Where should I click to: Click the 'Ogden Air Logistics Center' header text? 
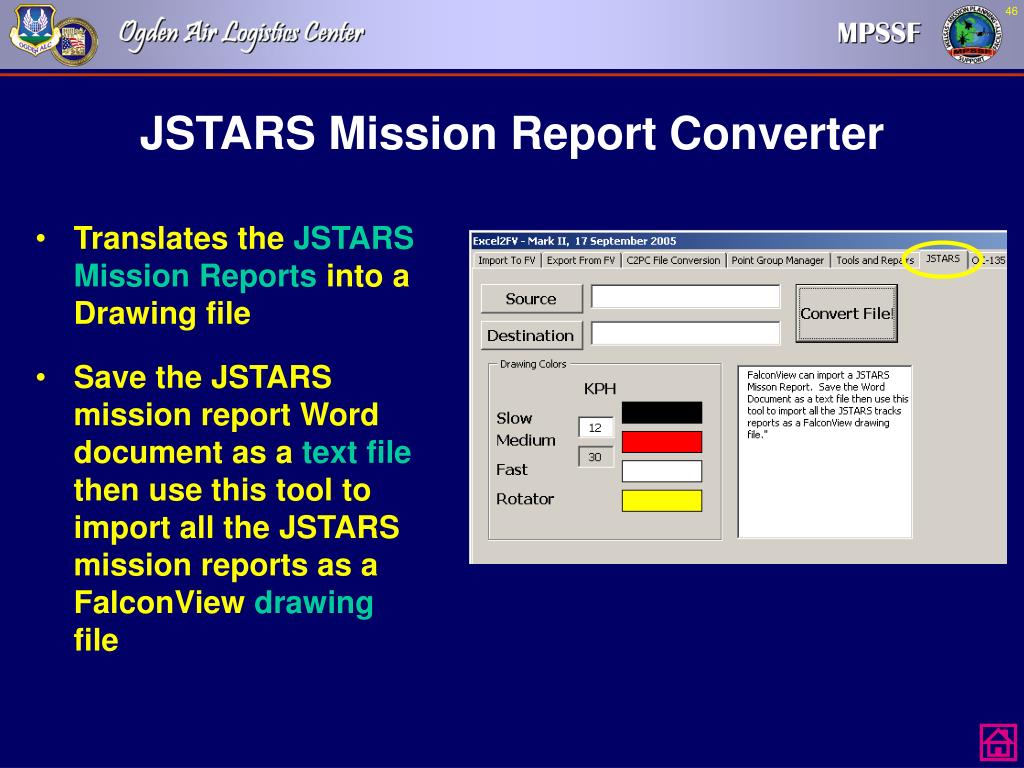click(242, 33)
